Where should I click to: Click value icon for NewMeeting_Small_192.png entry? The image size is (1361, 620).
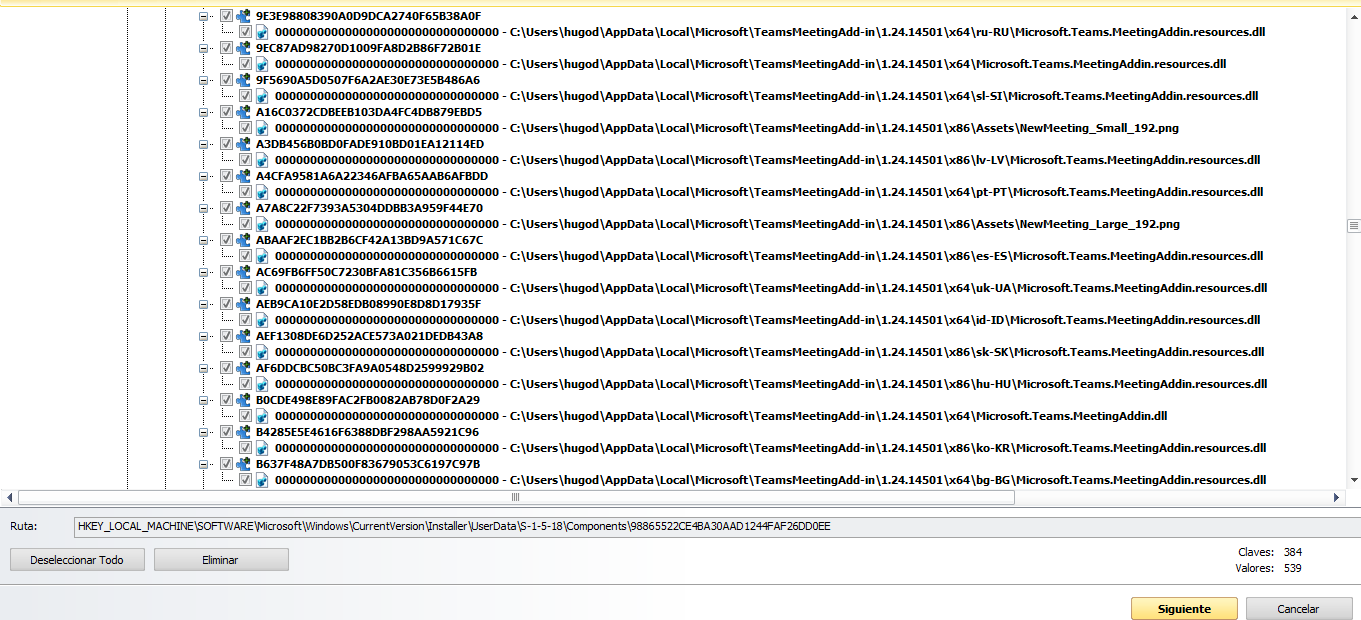[x=262, y=128]
